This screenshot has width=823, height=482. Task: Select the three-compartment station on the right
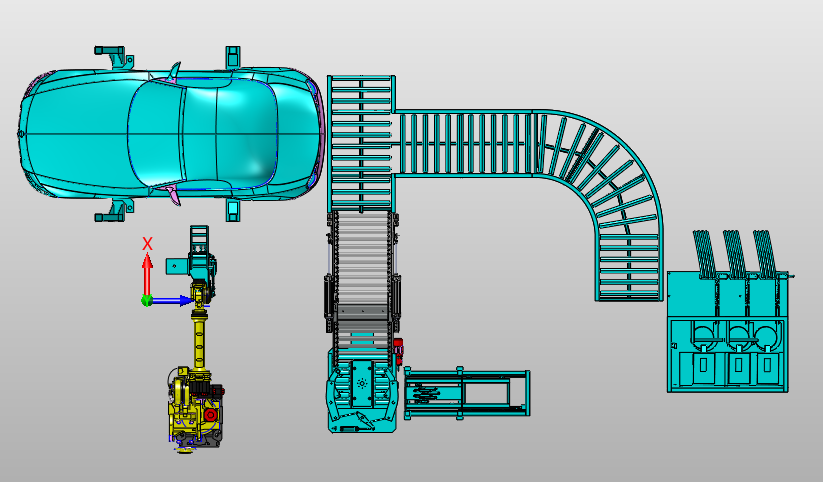pos(728,332)
